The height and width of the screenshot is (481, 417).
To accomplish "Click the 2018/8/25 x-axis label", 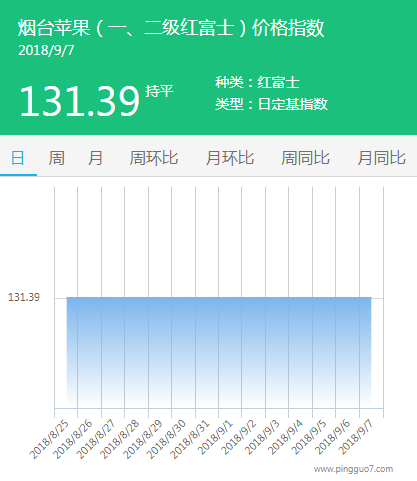I will click(49, 439).
